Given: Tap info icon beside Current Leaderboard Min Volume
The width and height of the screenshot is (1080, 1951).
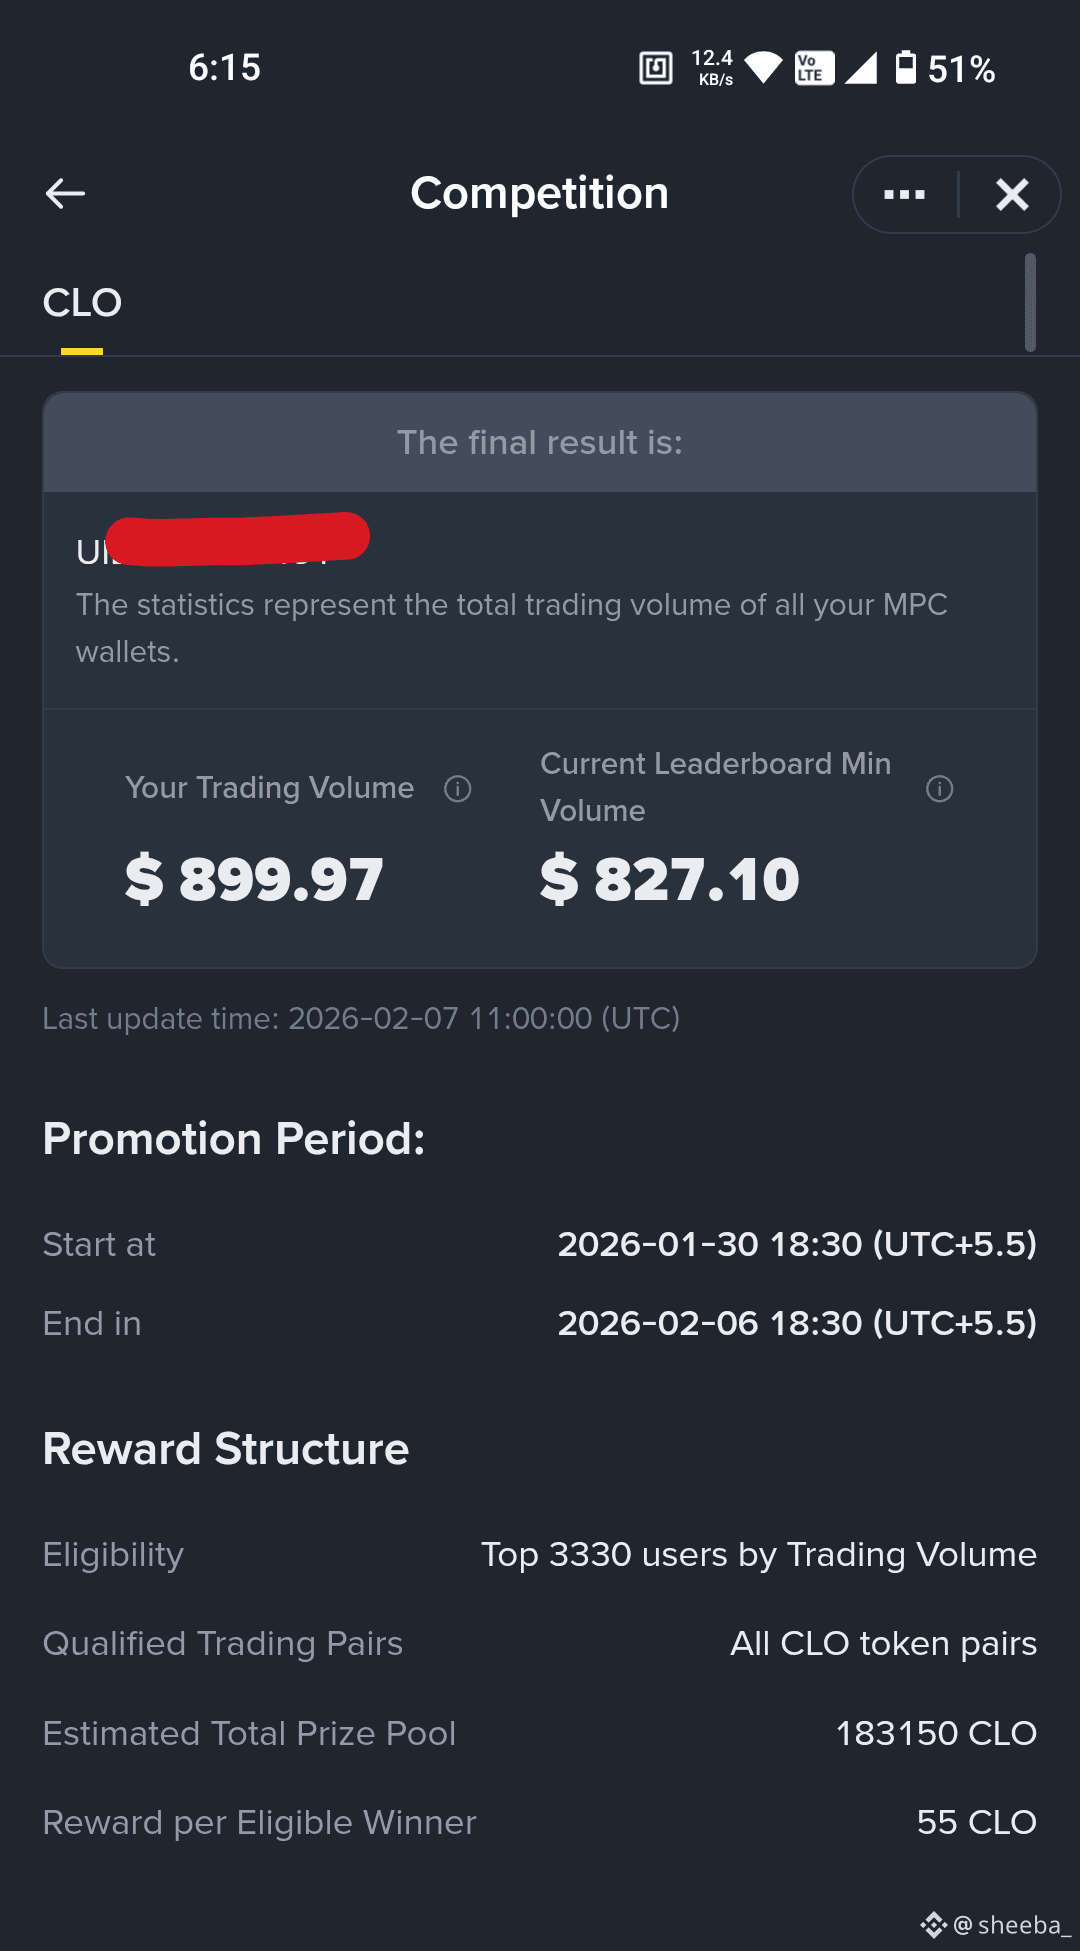Looking at the screenshot, I should (940, 789).
